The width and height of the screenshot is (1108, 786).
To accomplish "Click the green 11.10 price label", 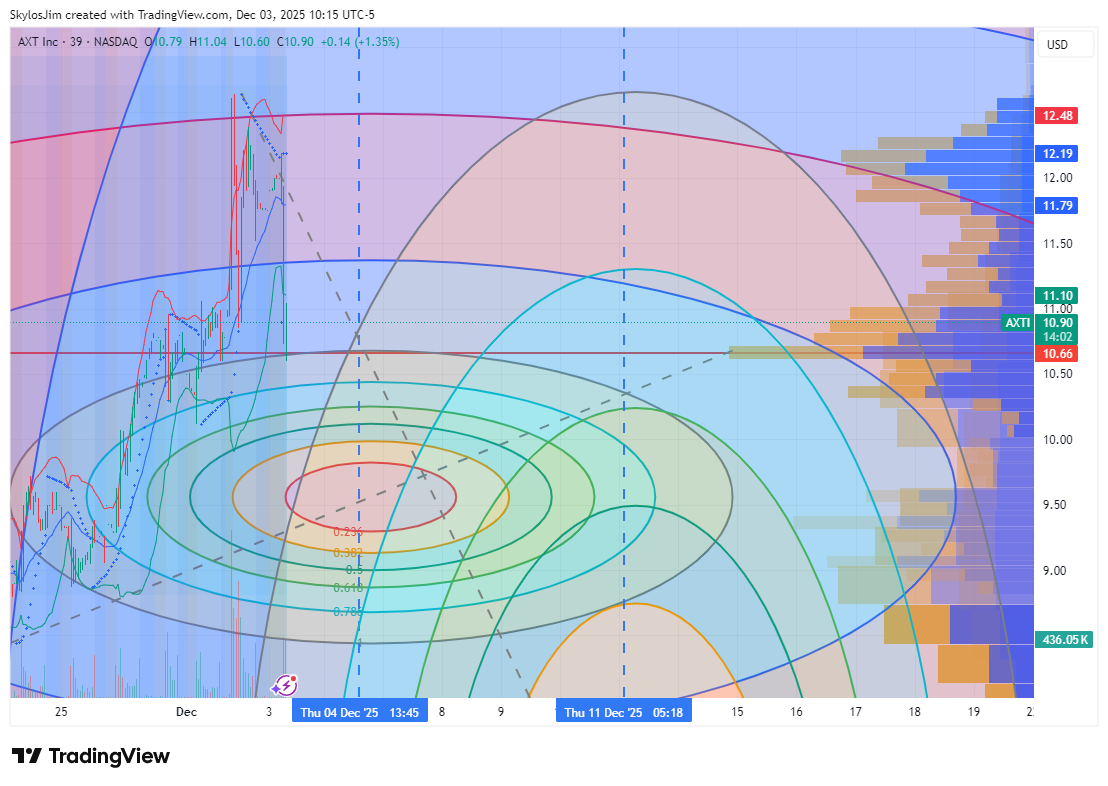I will (1058, 296).
